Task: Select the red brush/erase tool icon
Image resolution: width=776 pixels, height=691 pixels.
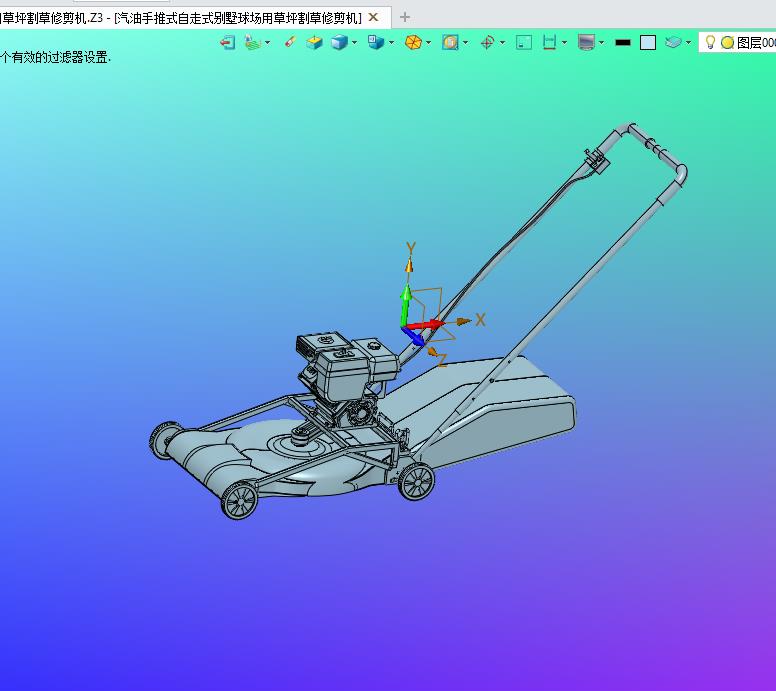Action: tap(291, 42)
